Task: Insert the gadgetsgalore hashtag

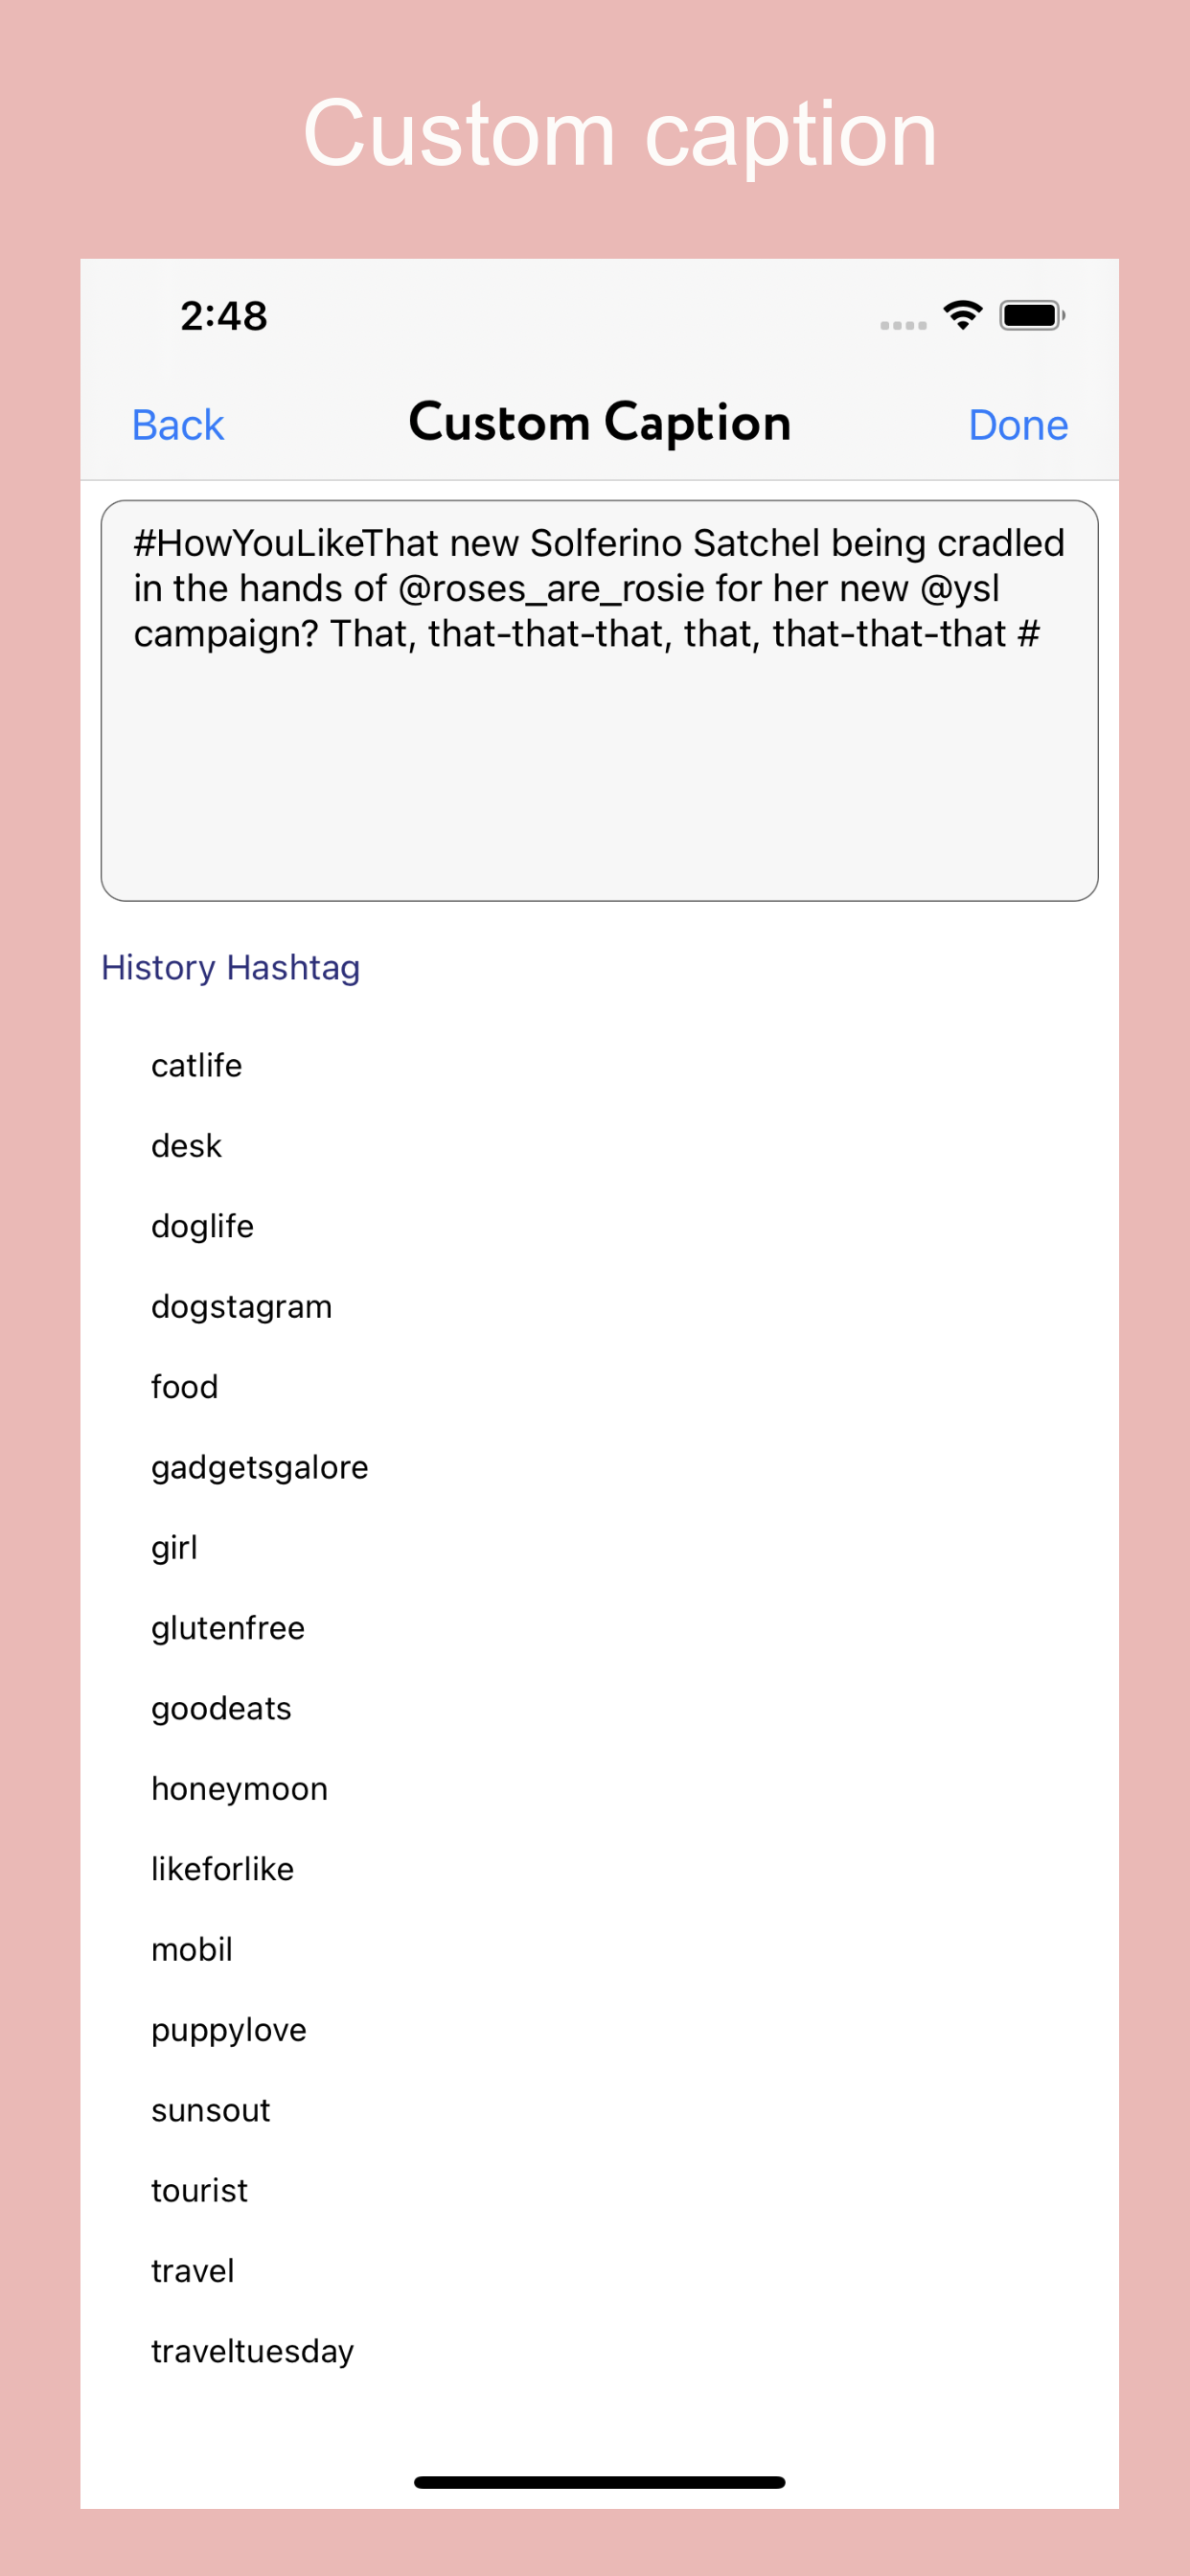Action: coord(259,1467)
